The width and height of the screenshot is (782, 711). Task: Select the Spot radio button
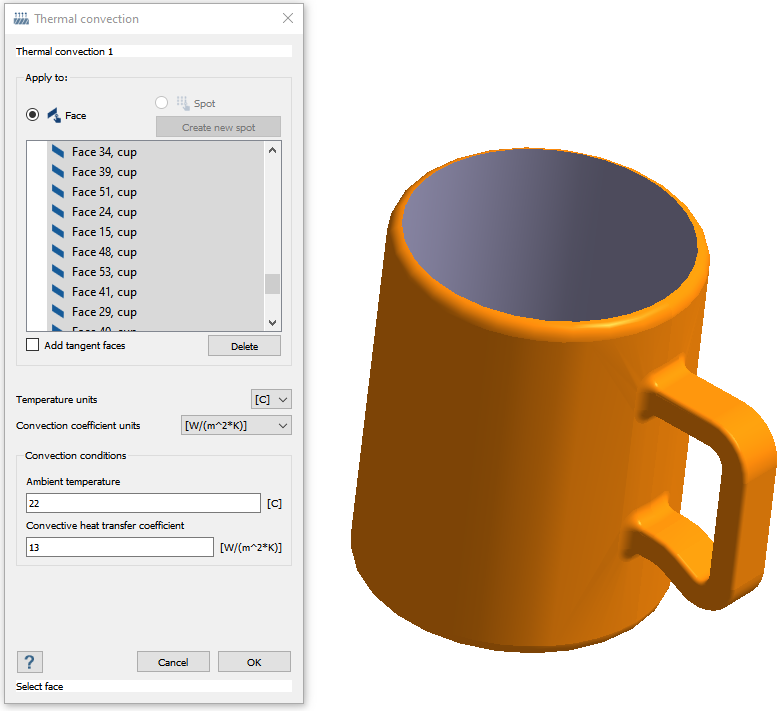[162, 103]
